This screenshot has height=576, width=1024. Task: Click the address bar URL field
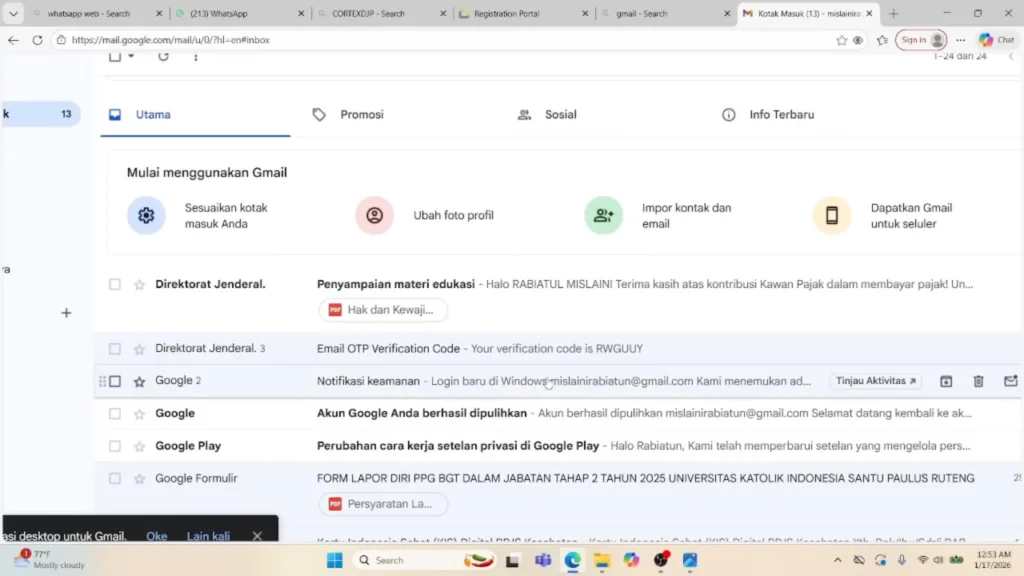444,40
